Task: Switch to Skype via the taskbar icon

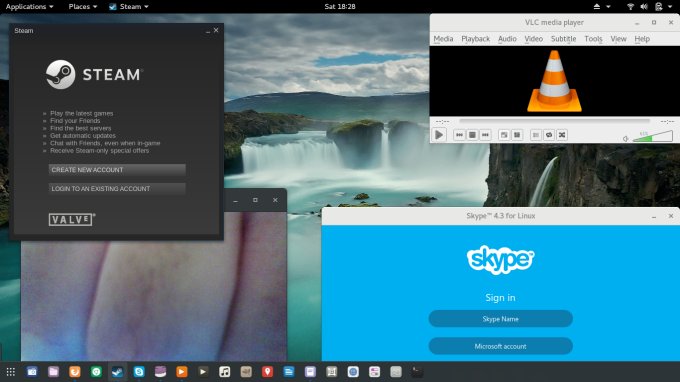Action: point(139,372)
